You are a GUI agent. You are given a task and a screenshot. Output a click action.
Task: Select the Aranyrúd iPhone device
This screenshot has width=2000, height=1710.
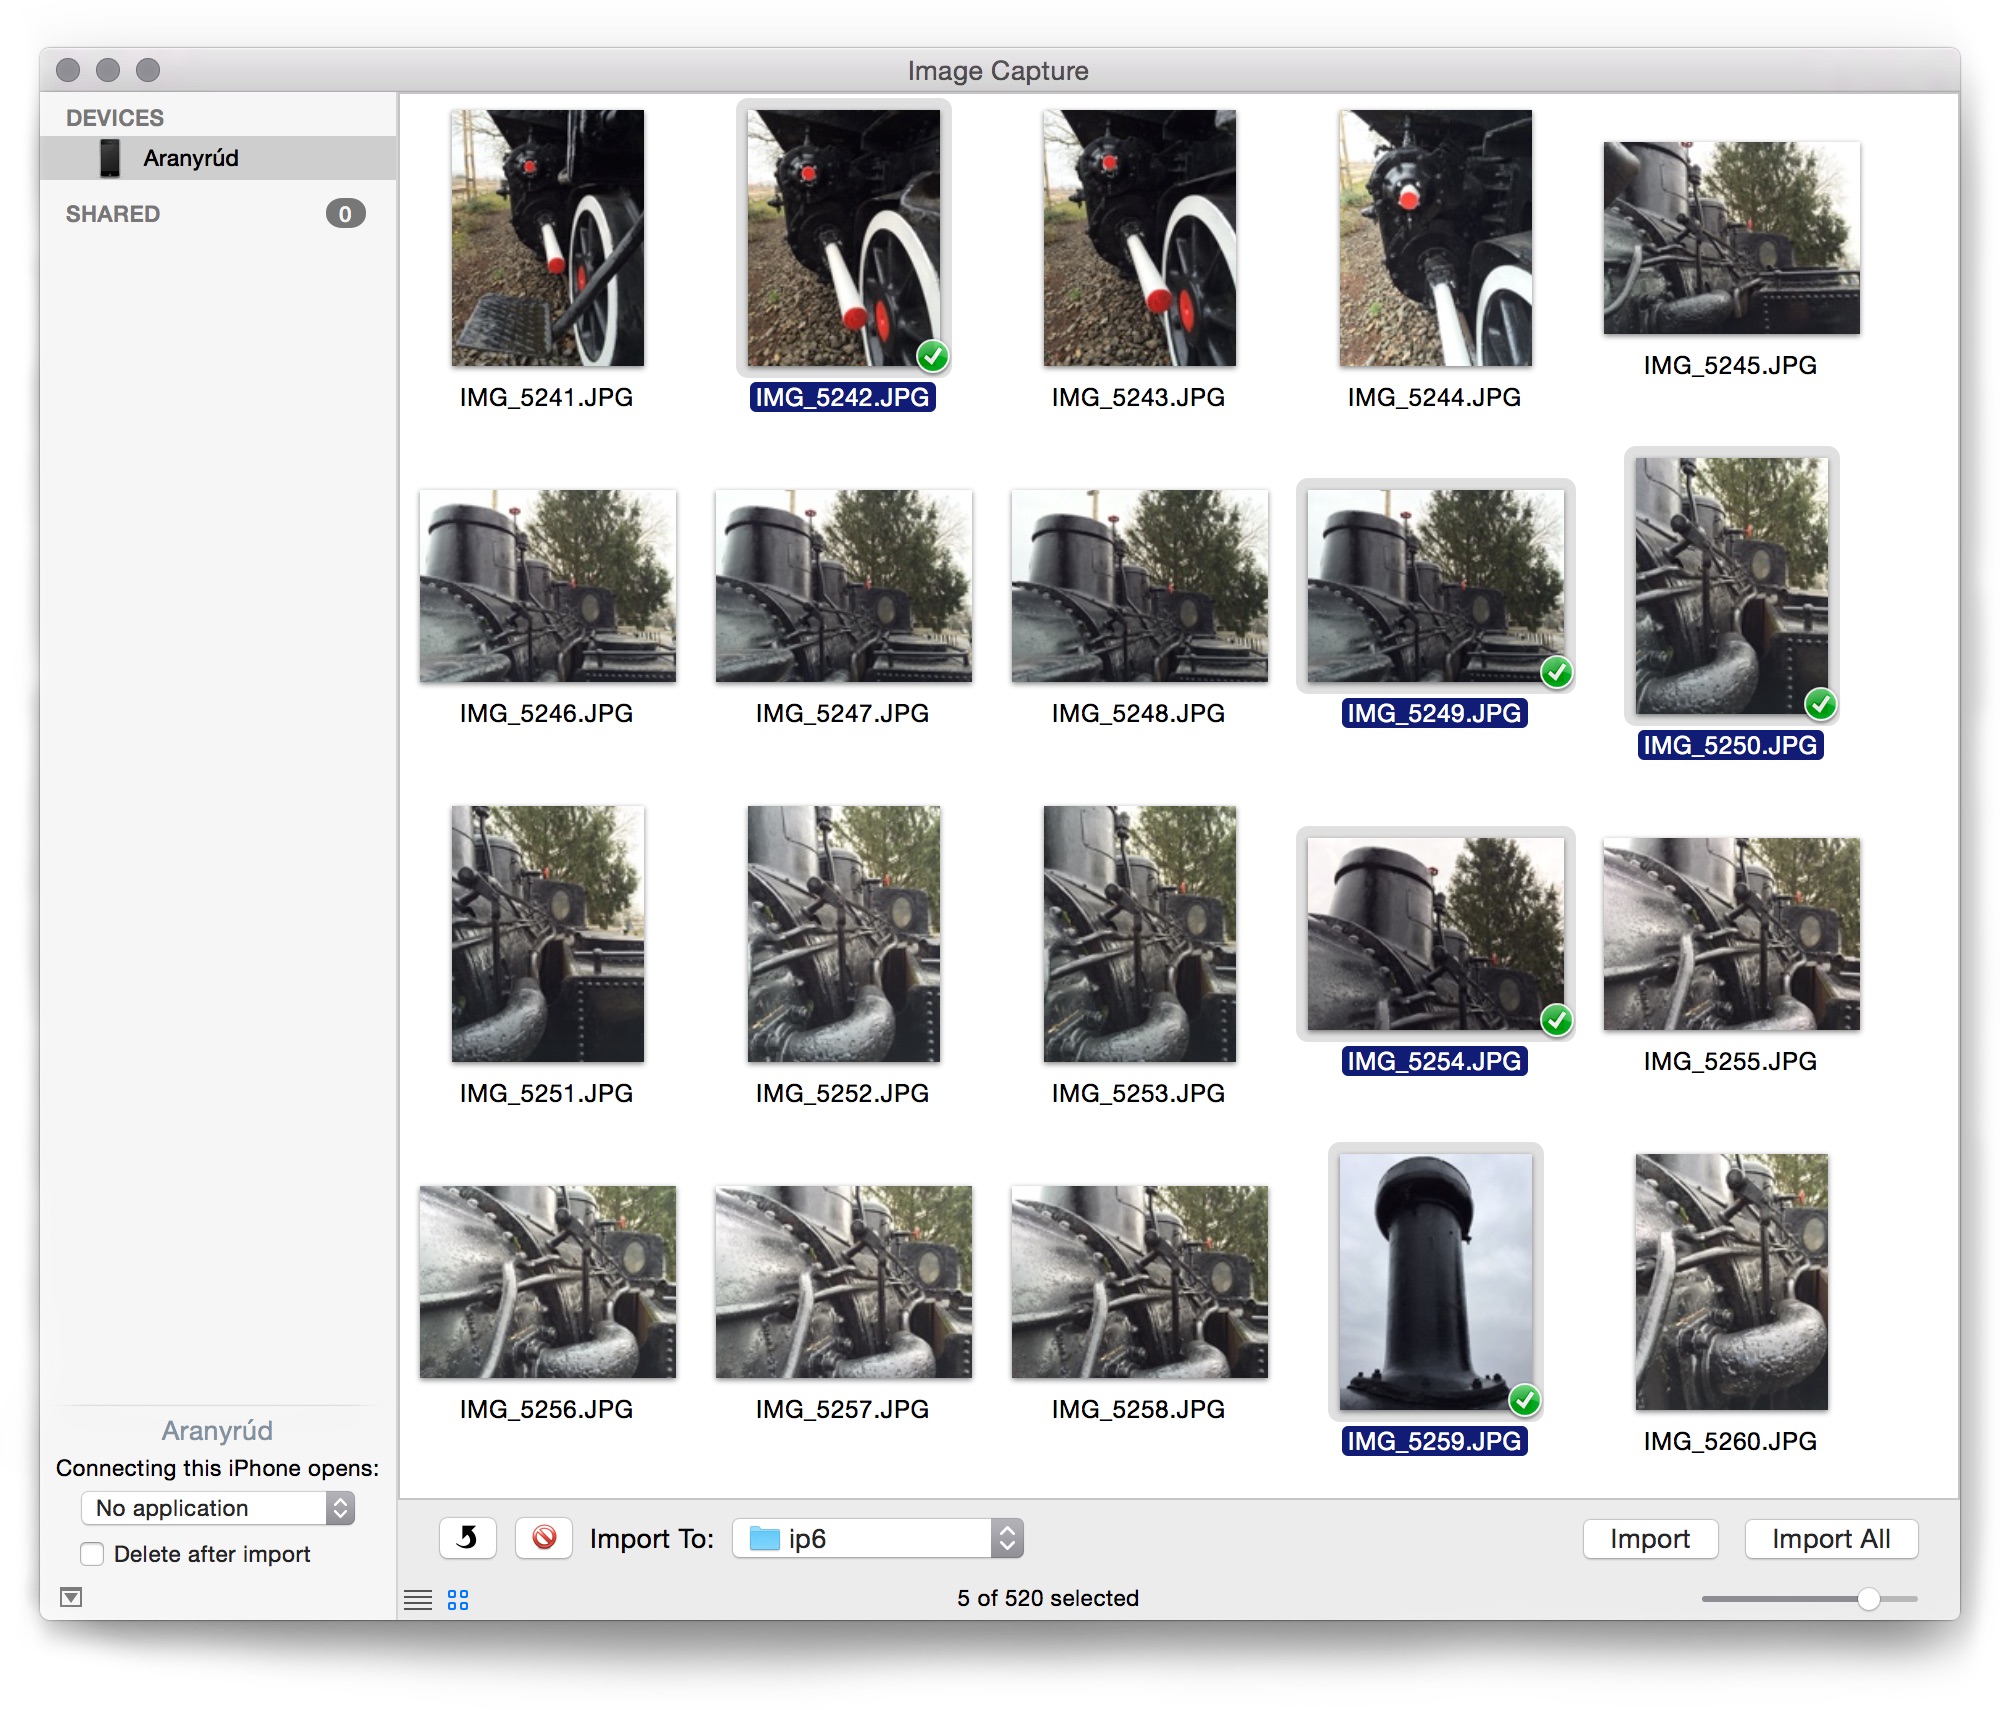[x=218, y=158]
